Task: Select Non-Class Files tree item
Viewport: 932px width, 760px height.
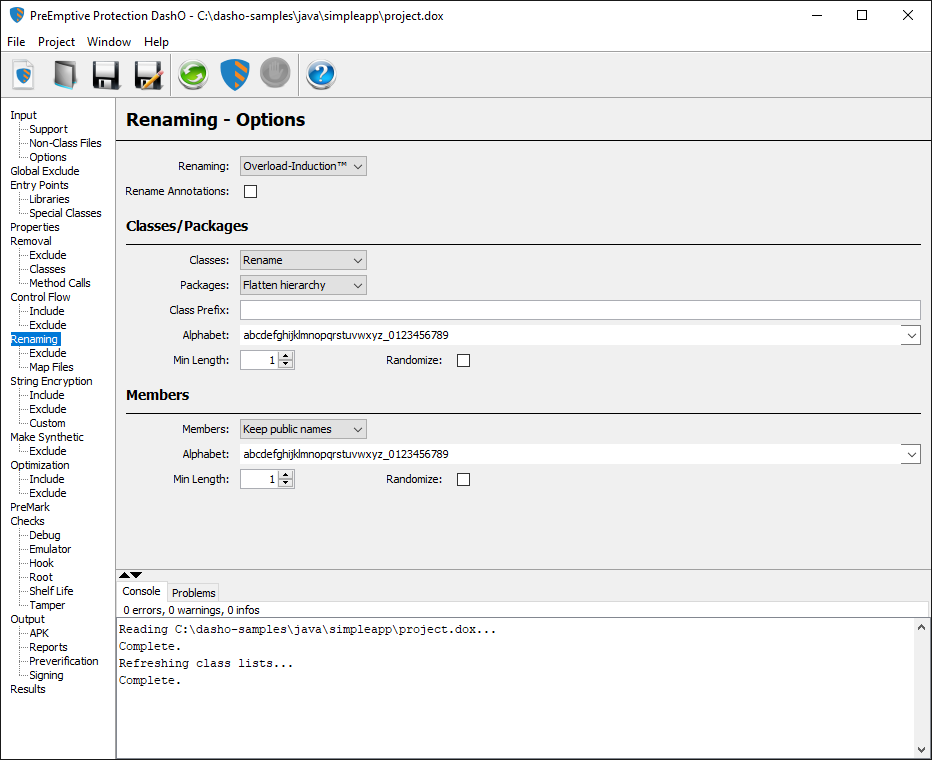Action: (65, 143)
